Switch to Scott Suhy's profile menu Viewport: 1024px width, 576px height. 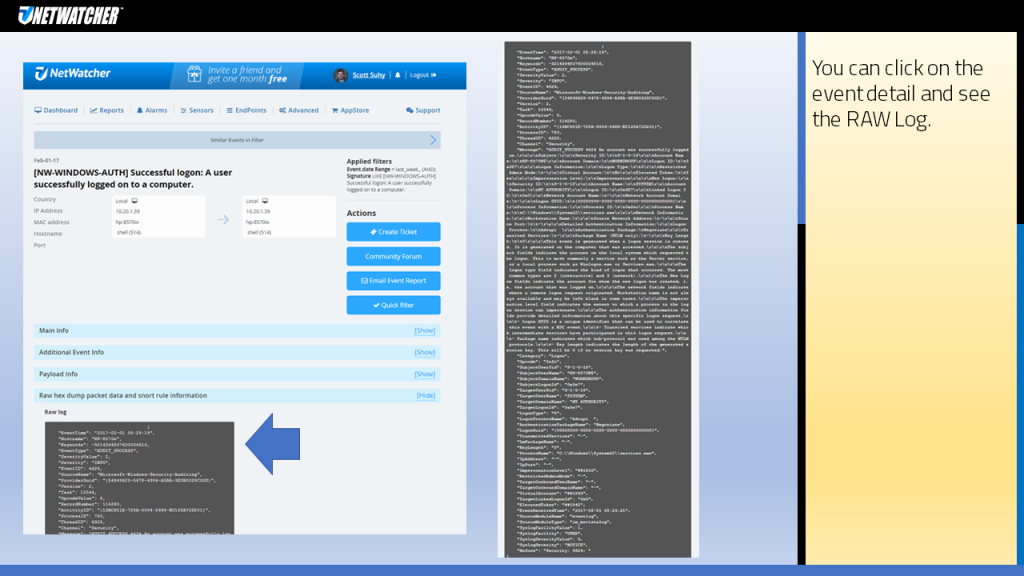click(368, 75)
